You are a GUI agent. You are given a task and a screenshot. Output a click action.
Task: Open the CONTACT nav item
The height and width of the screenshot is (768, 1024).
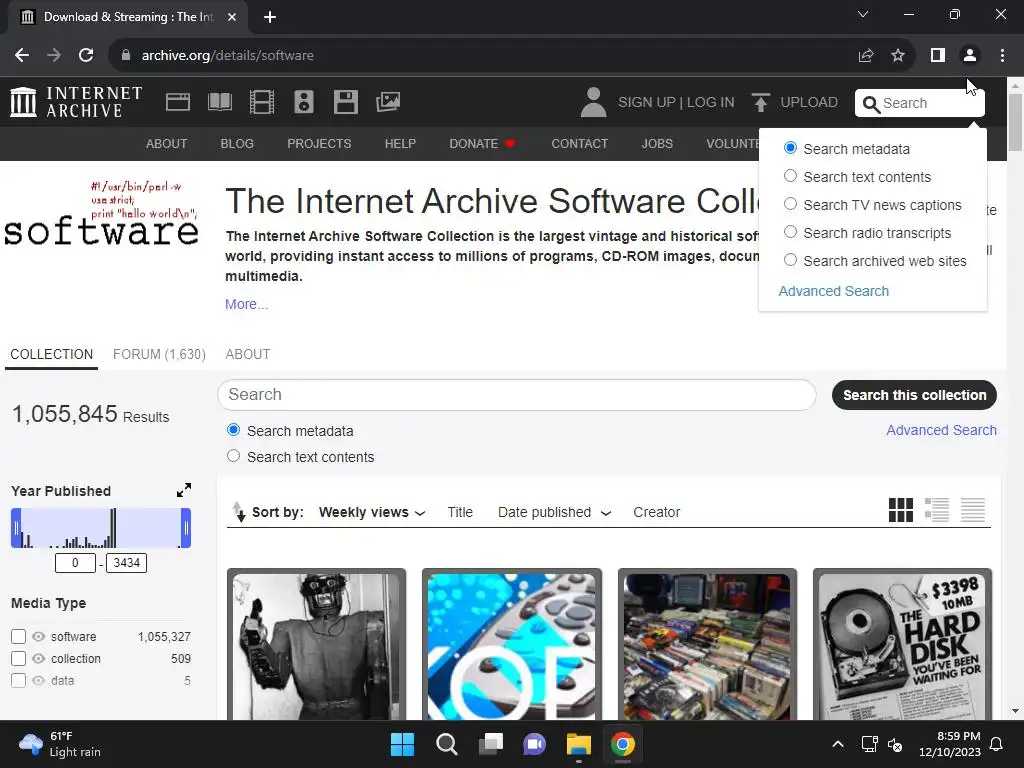coord(579,144)
